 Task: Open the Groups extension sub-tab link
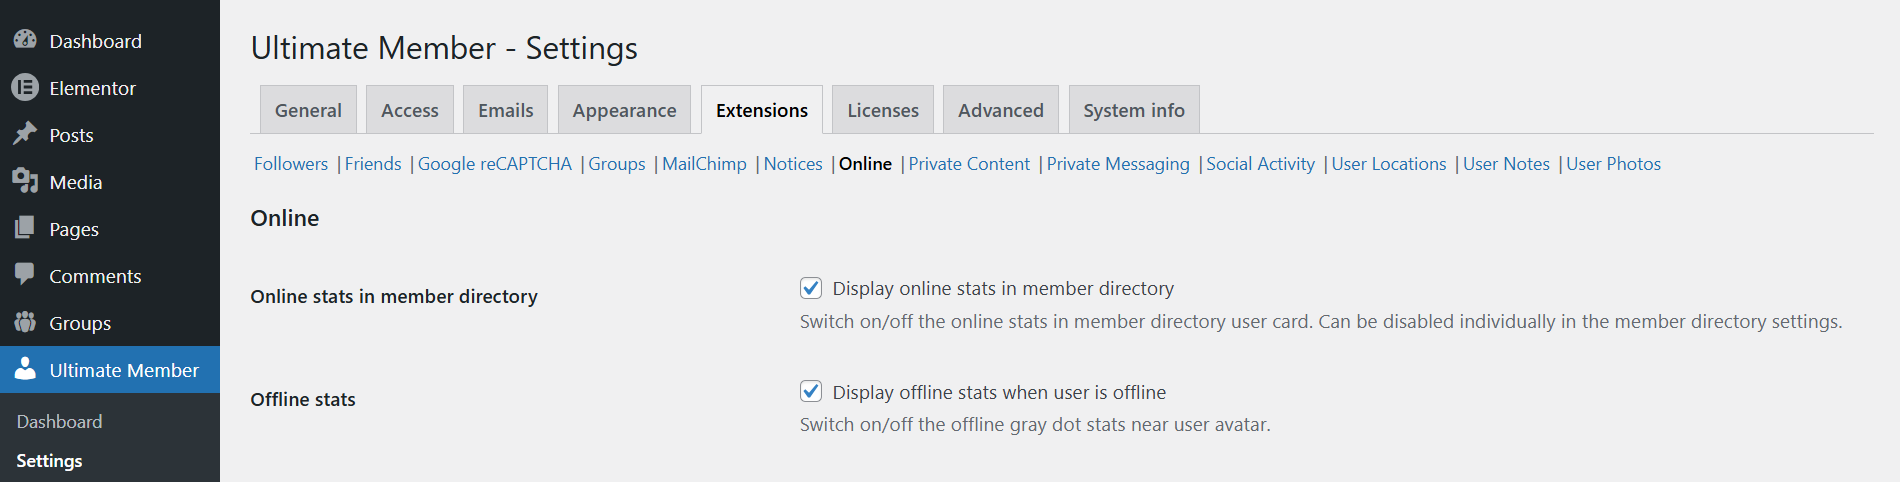pos(617,164)
